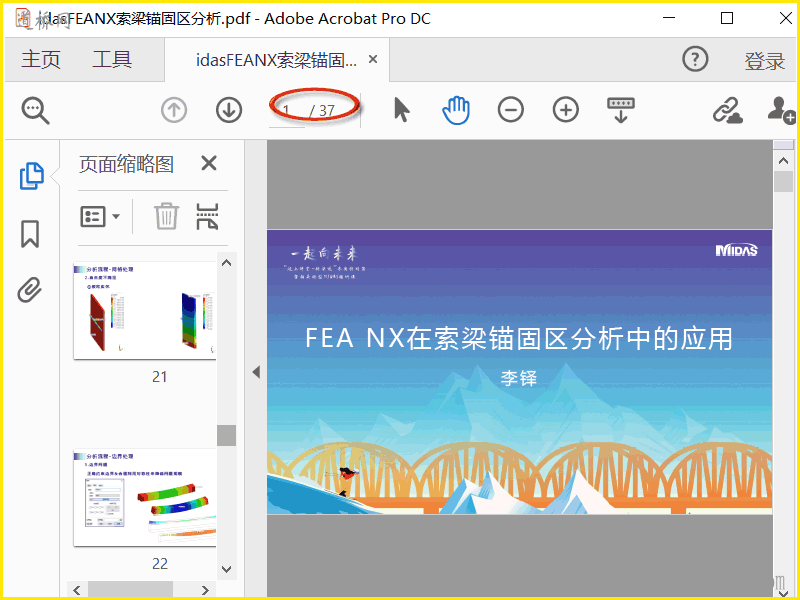Click the MIDAS logo on slide
Viewport: 800px width, 600px height.
tap(736, 250)
